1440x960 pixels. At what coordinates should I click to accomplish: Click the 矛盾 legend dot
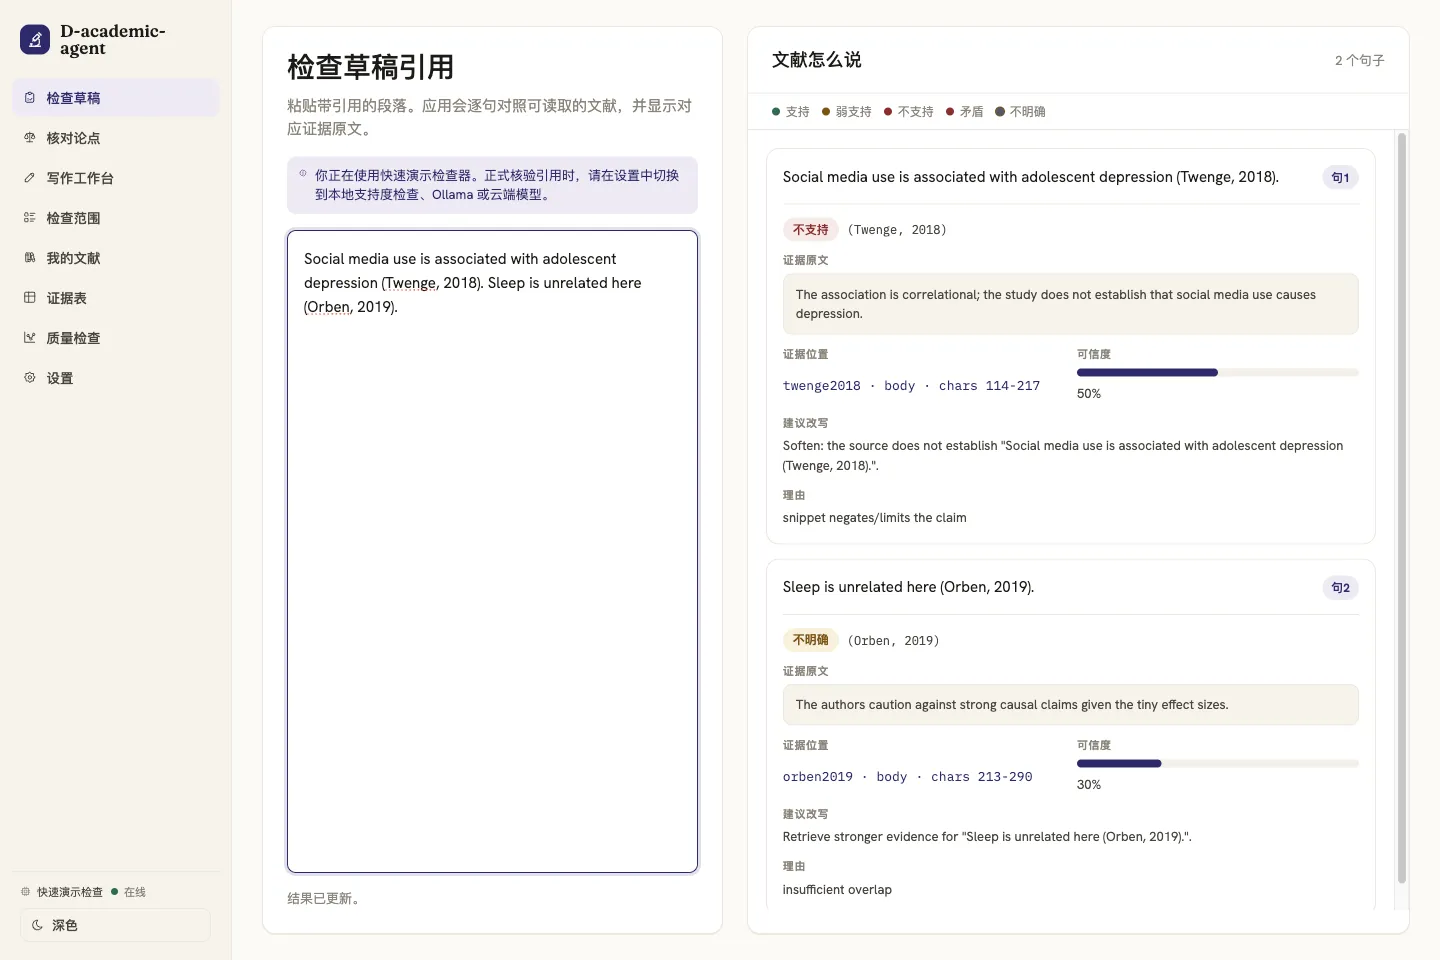pos(950,112)
